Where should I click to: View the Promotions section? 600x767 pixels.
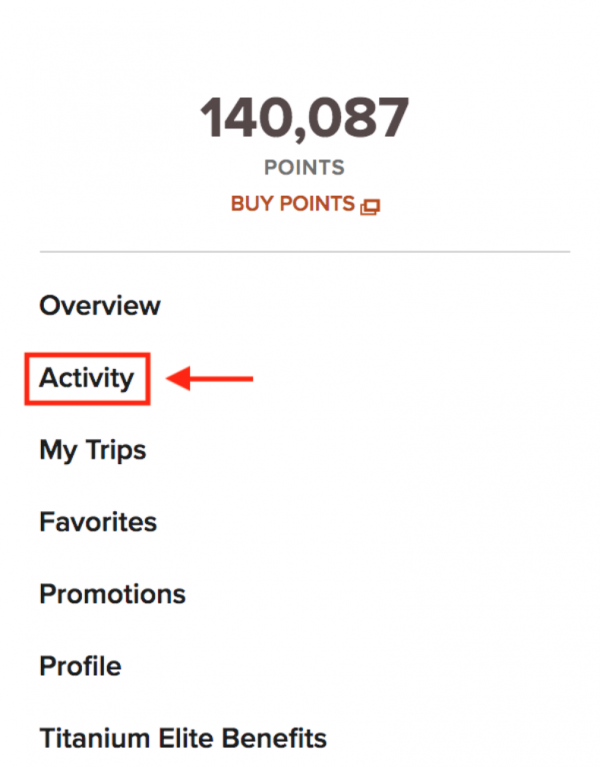[x=112, y=594]
